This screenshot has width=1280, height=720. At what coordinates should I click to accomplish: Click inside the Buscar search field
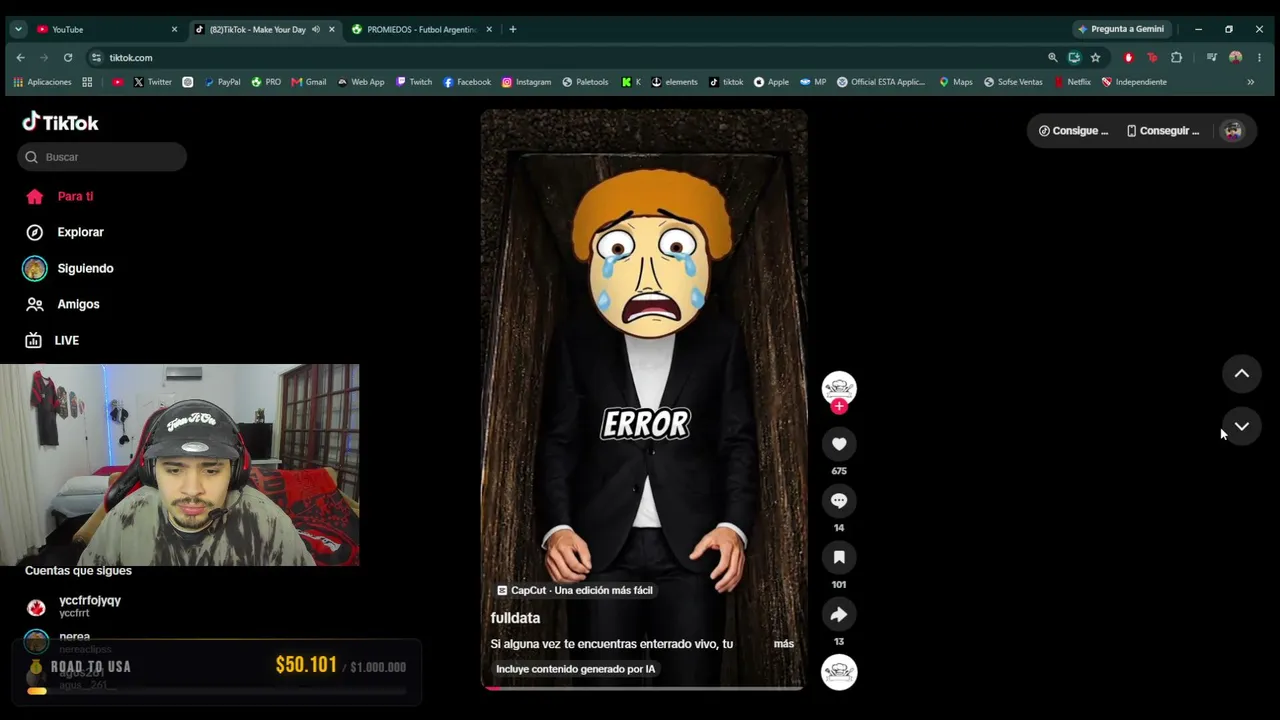102,157
